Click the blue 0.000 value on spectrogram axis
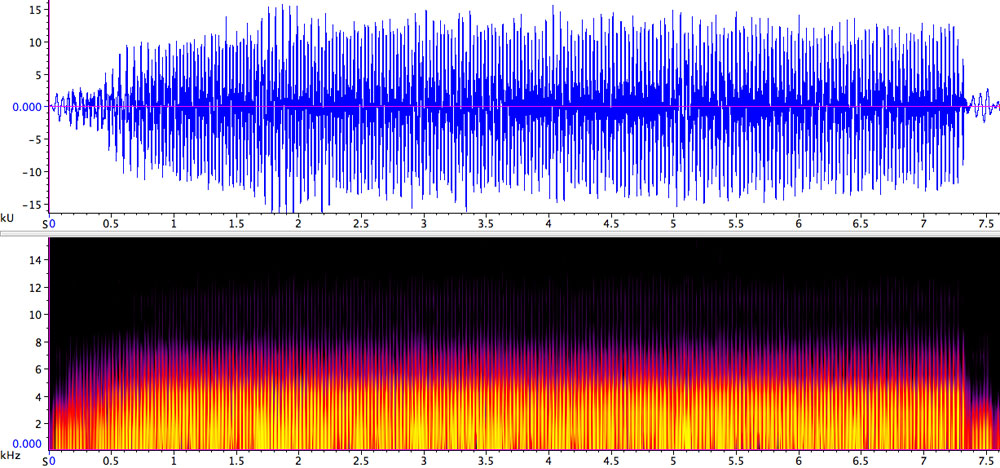The height and width of the screenshot is (468, 1000). [27, 444]
